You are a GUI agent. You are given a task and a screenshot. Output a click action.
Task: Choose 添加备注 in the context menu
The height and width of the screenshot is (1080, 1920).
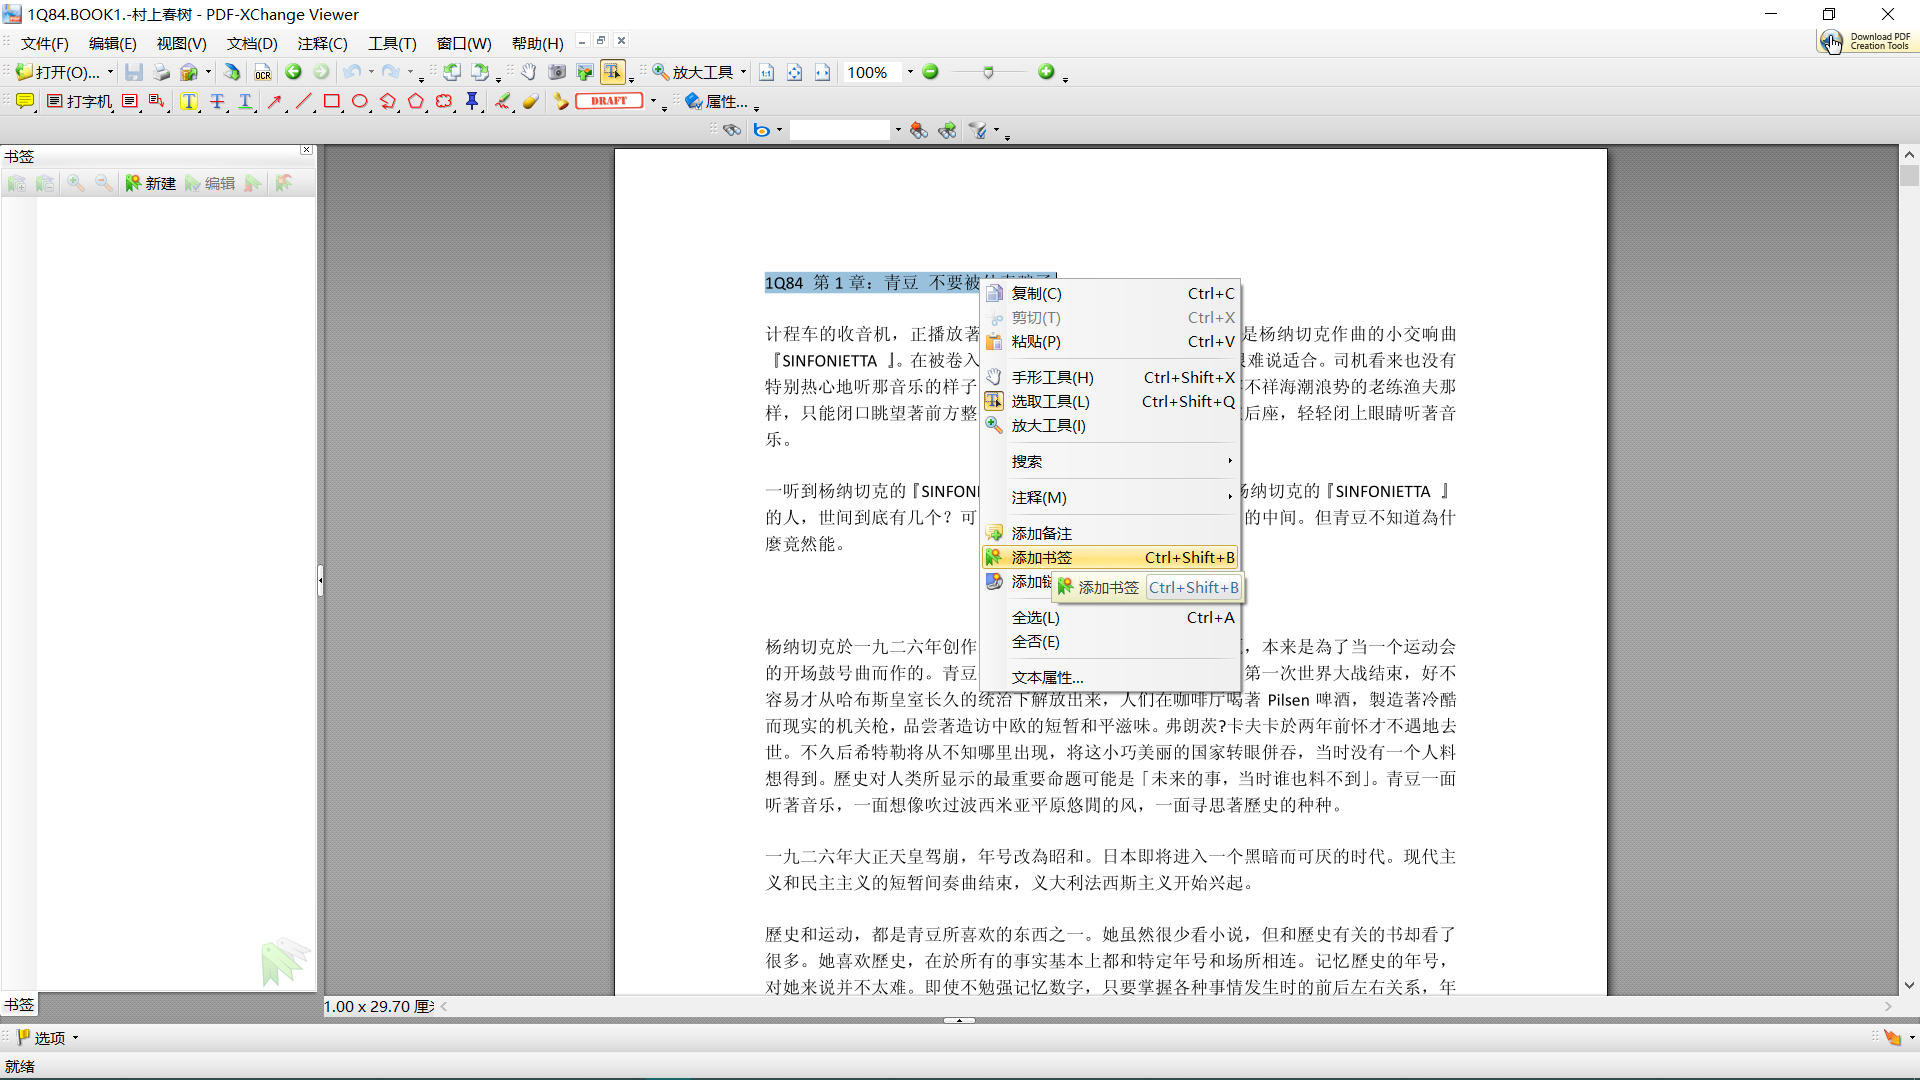point(1110,533)
